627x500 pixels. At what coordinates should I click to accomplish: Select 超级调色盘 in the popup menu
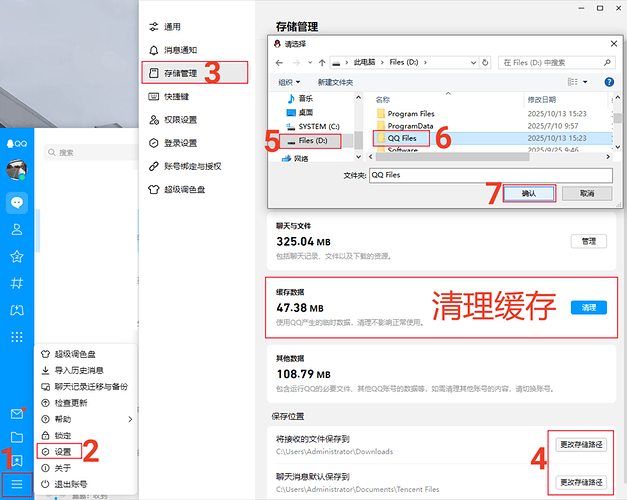pos(86,354)
